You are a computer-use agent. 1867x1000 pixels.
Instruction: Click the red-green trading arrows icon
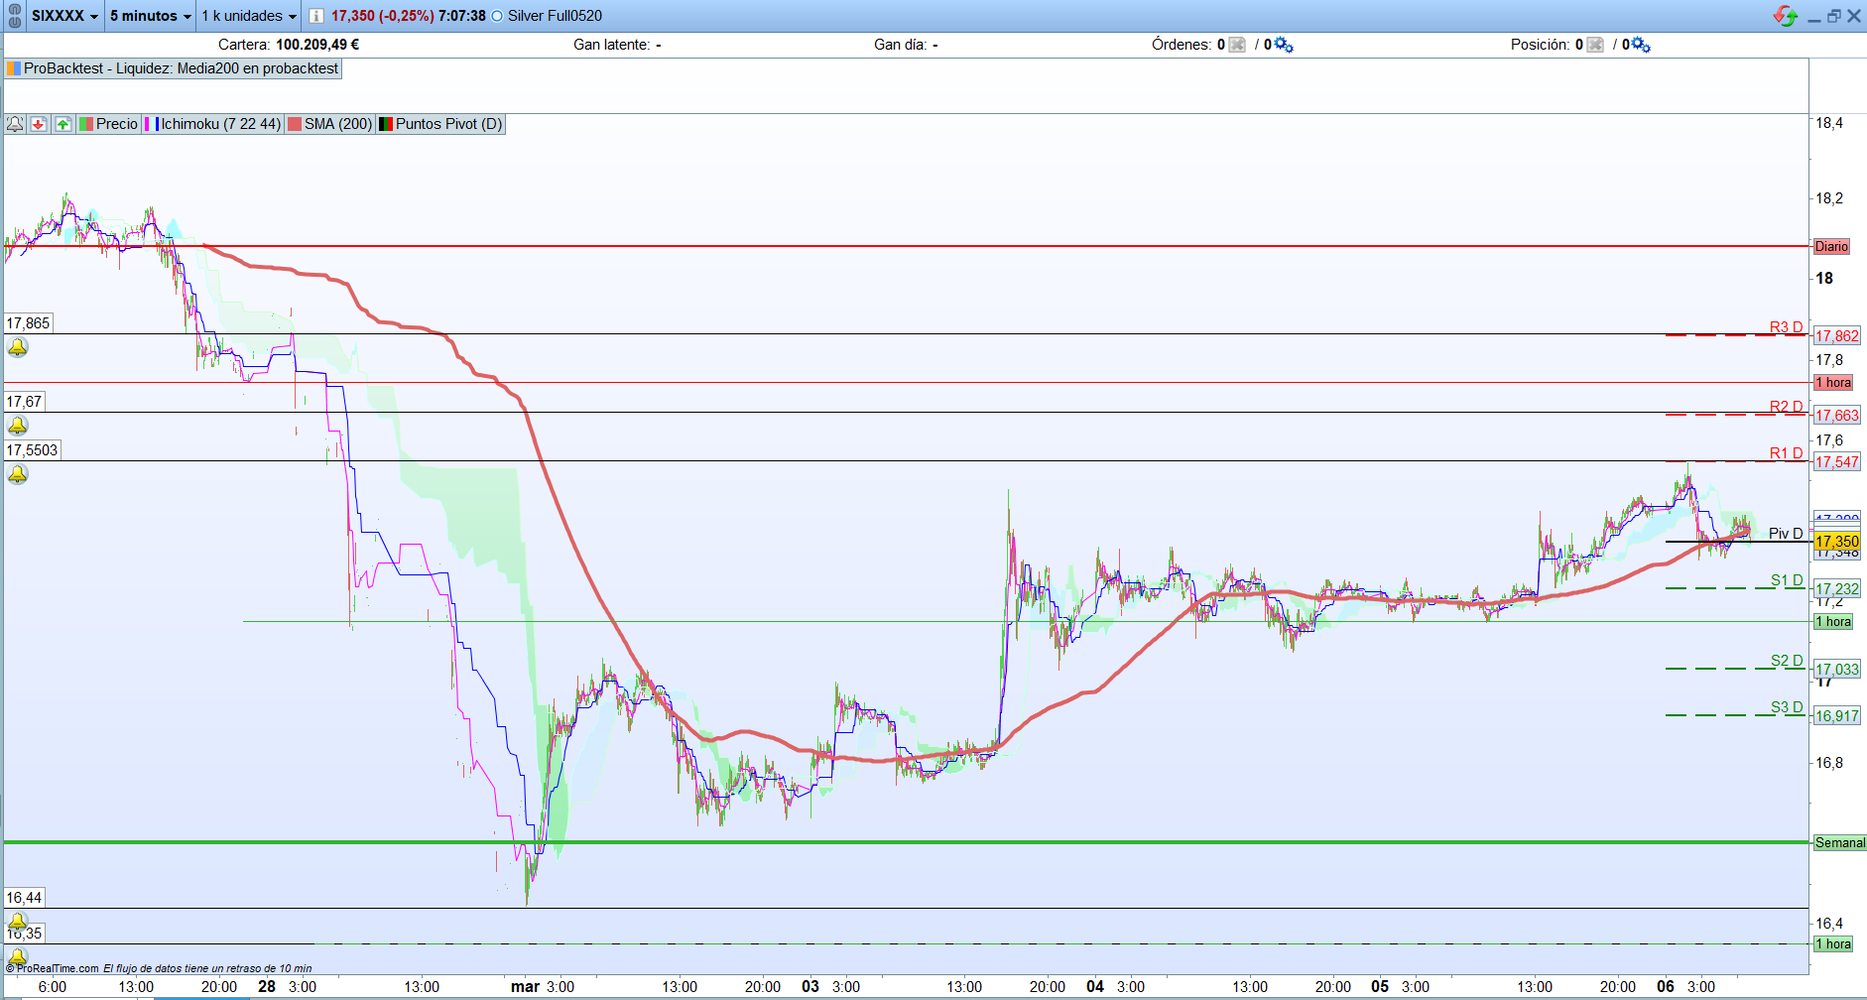[x=1785, y=16]
